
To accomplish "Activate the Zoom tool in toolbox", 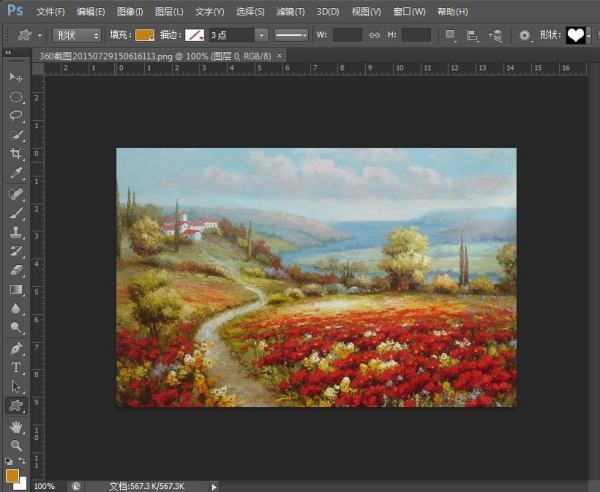I will tap(16, 445).
